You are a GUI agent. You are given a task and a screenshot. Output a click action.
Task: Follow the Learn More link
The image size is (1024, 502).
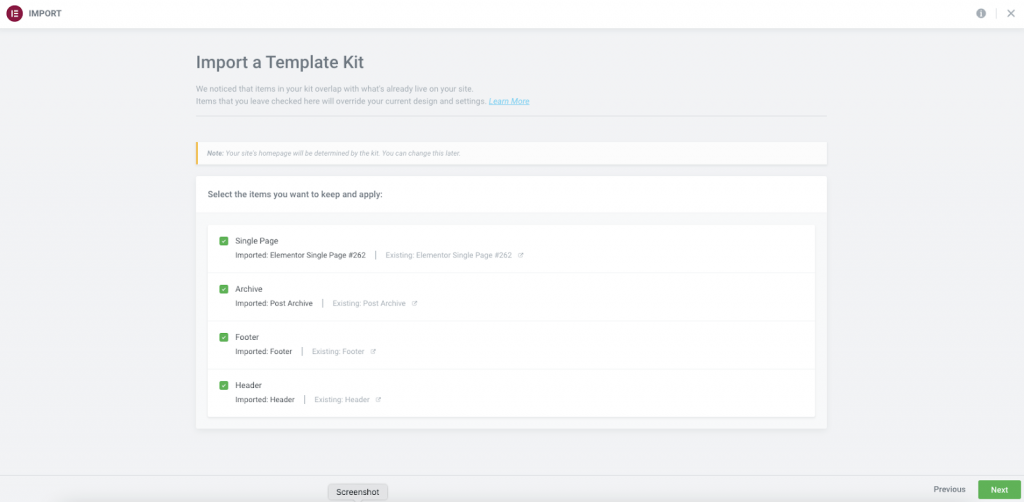[x=509, y=101]
